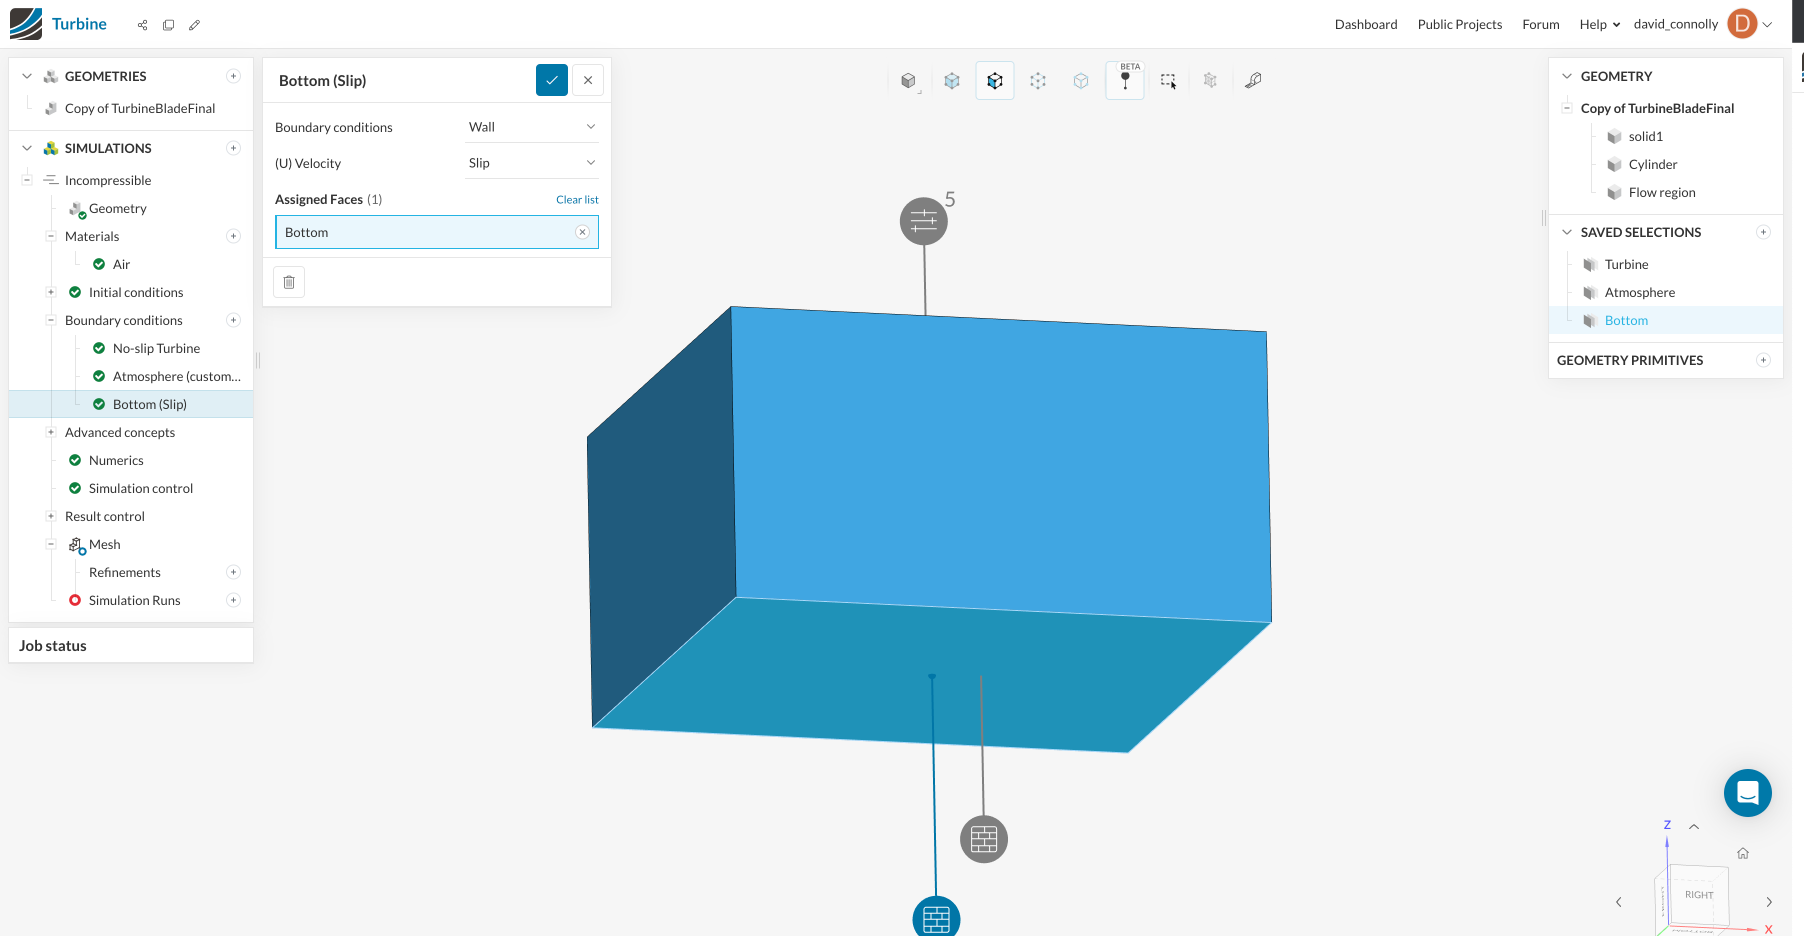This screenshot has height=936, width=1804.
Task: Add a geometry primitive
Action: point(1763,360)
